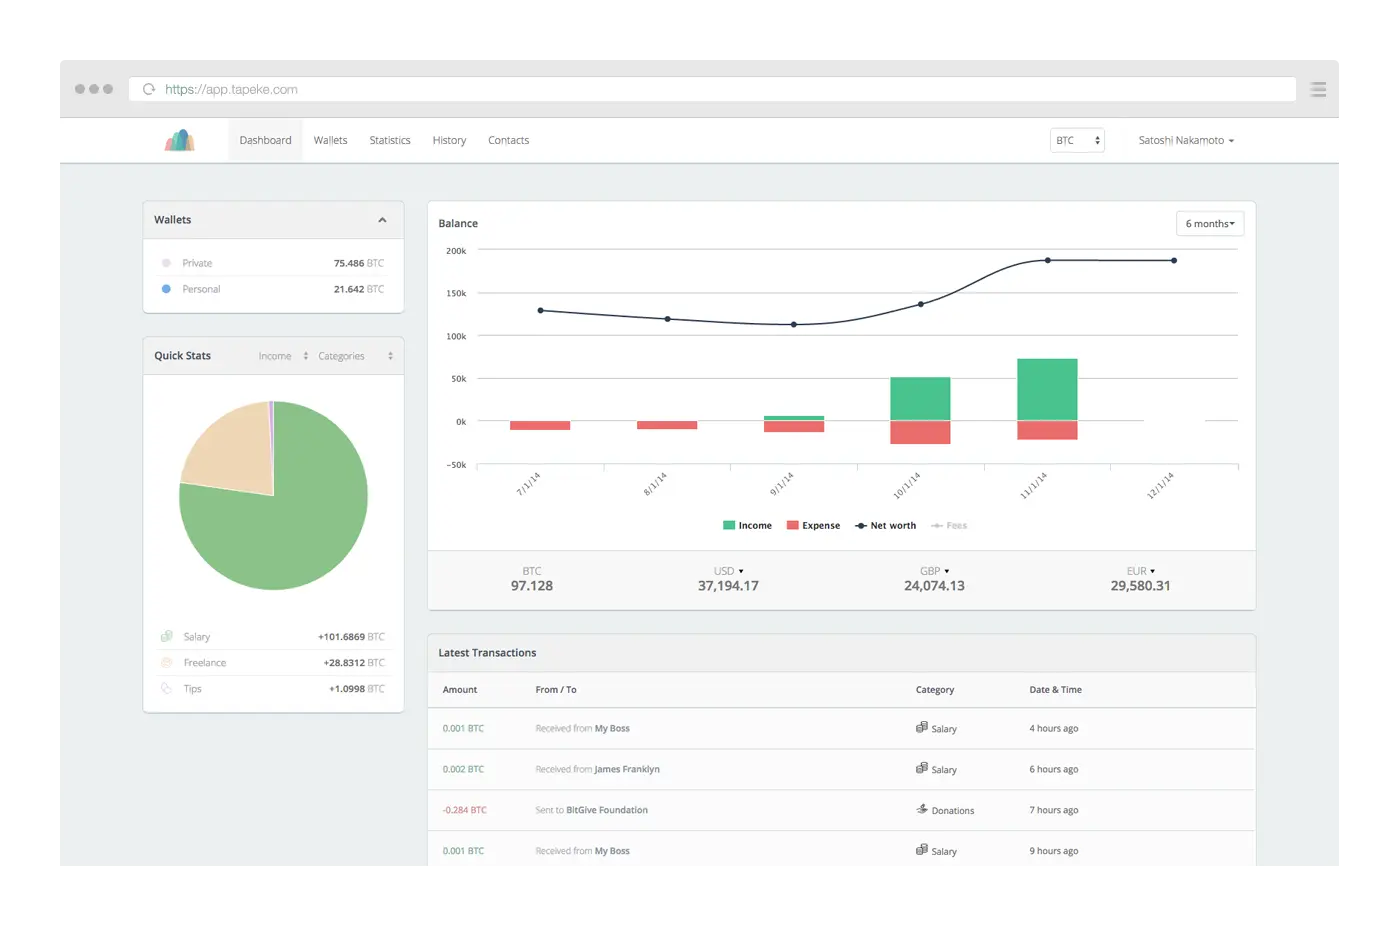This screenshot has height=938, width=1400.
Task: Click the browser reload icon
Action: pyautogui.click(x=149, y=89)
